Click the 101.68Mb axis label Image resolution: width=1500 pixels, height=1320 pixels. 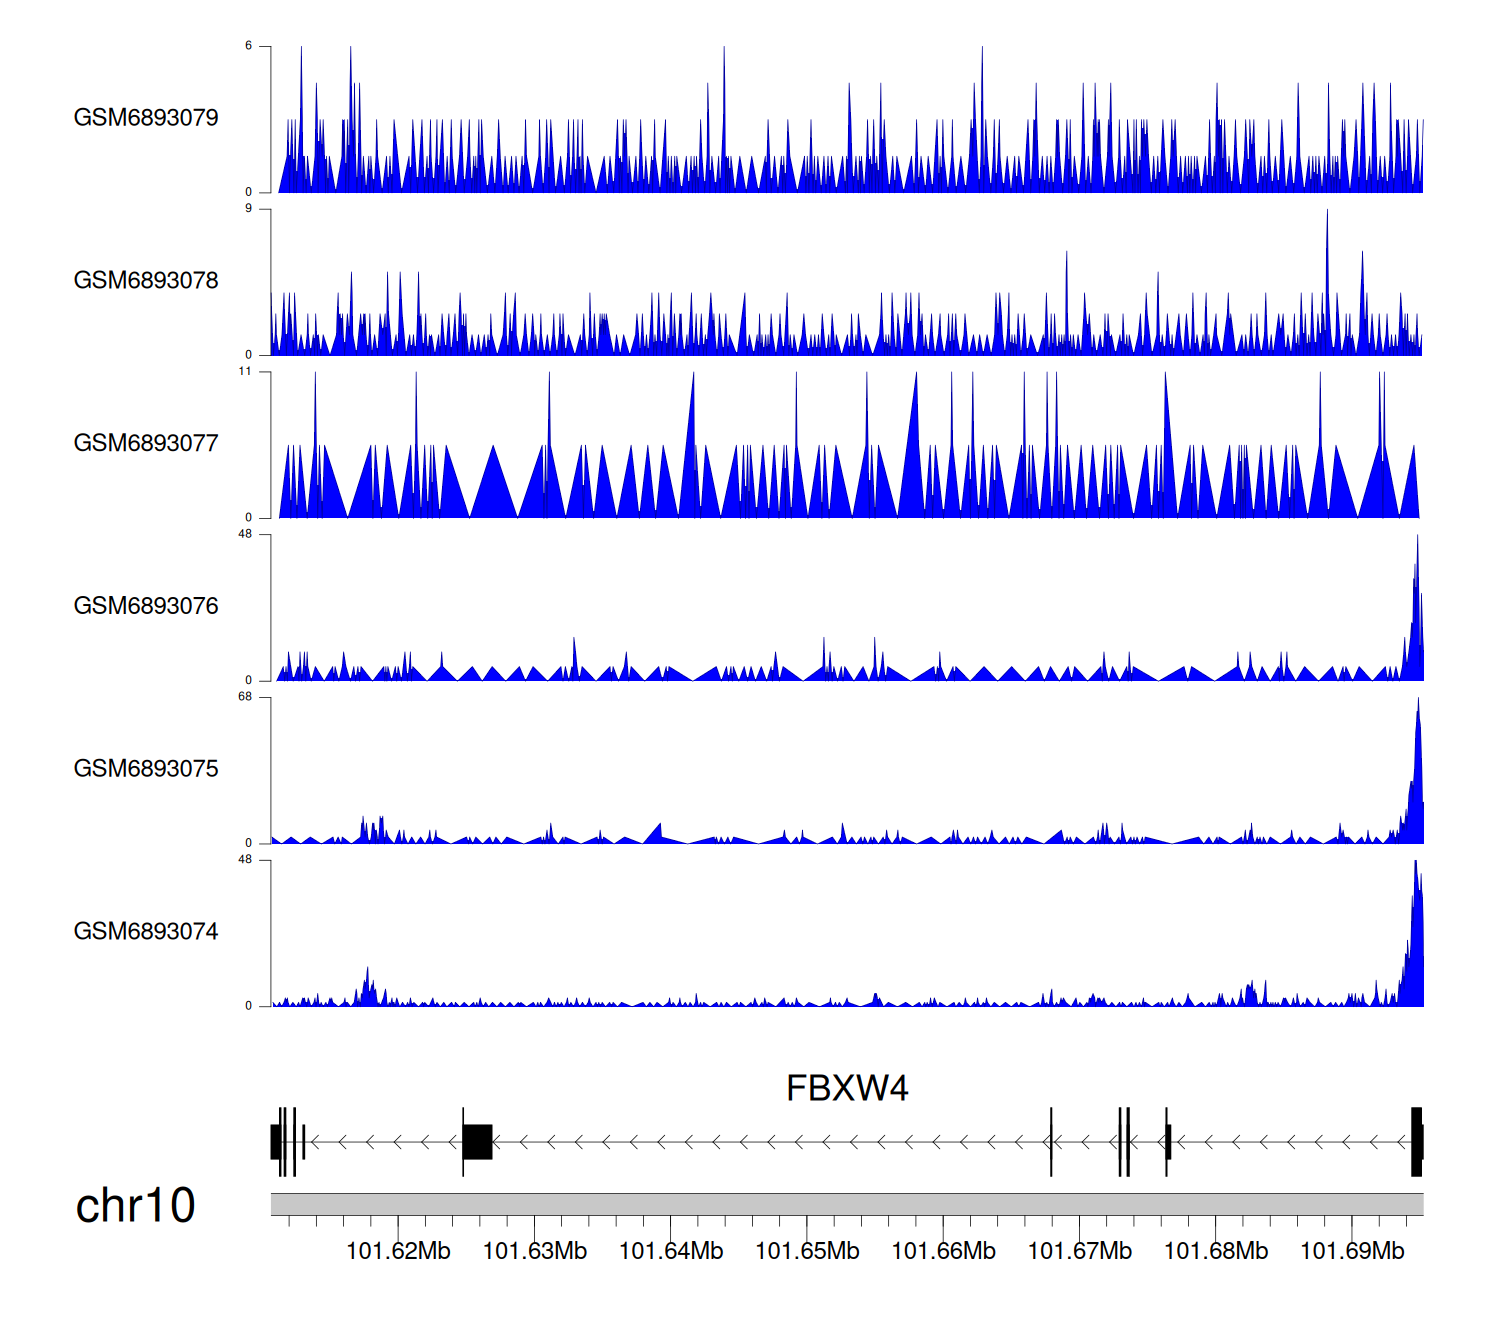1216,1252
